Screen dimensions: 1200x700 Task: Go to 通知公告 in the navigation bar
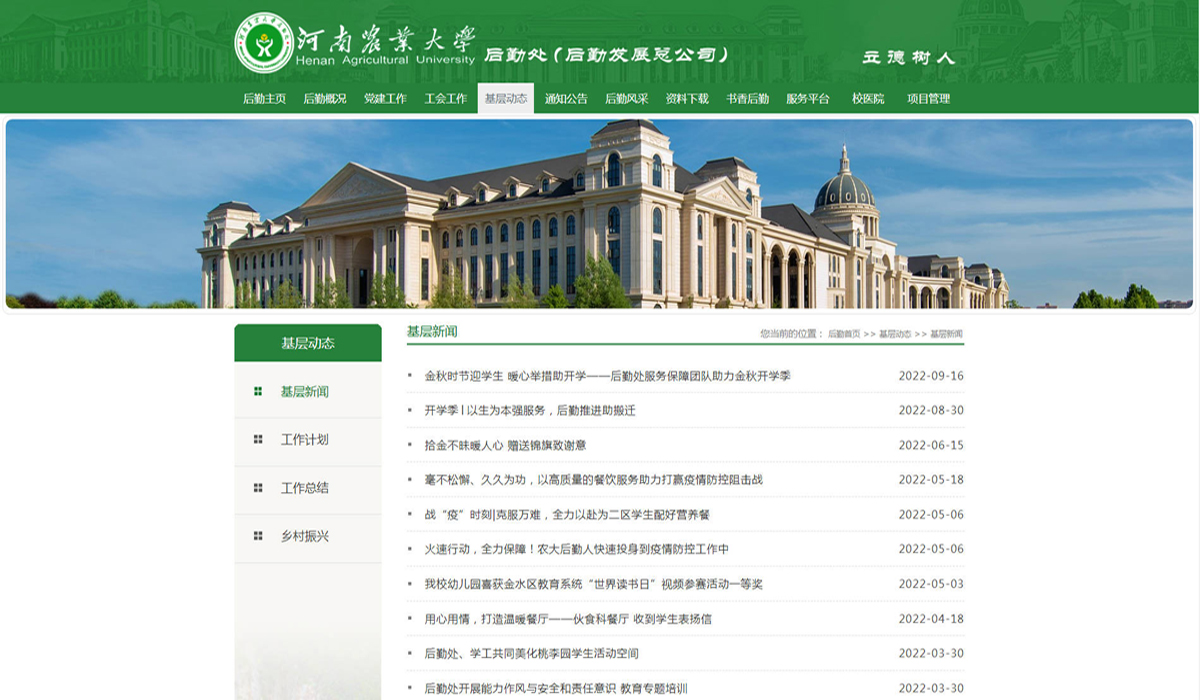pos(566,98)
